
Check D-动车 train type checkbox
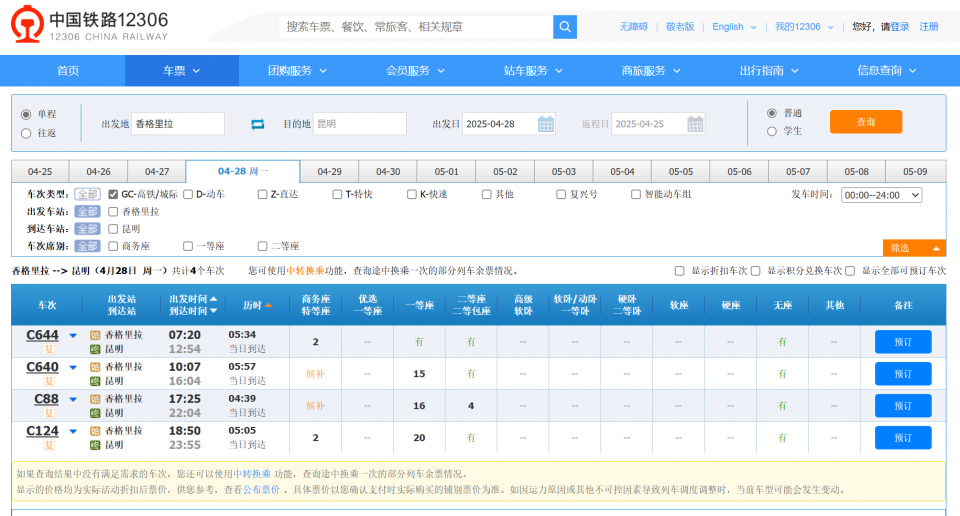(x=188, y=195)
